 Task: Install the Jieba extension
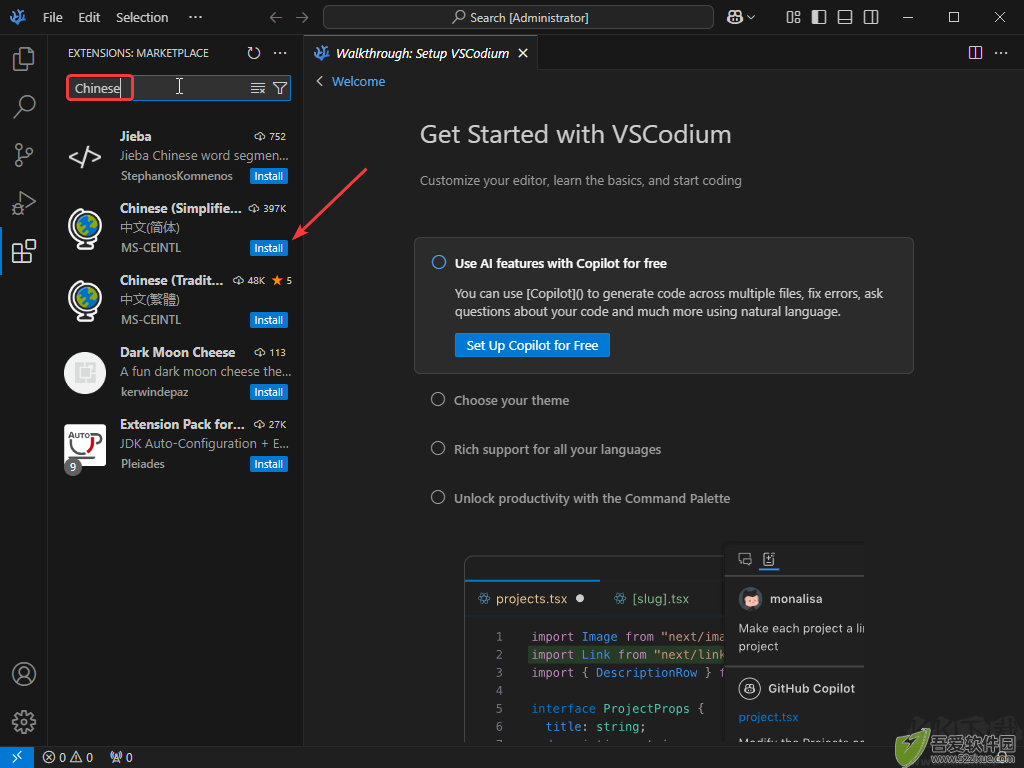[269, 176]
